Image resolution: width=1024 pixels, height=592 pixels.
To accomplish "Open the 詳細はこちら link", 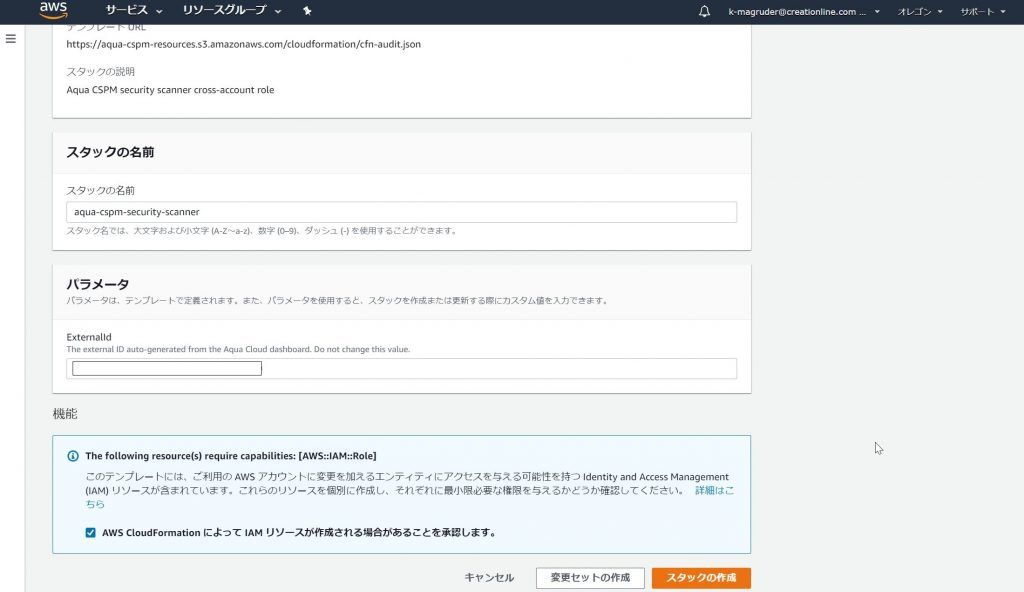I will click(714, 491).
